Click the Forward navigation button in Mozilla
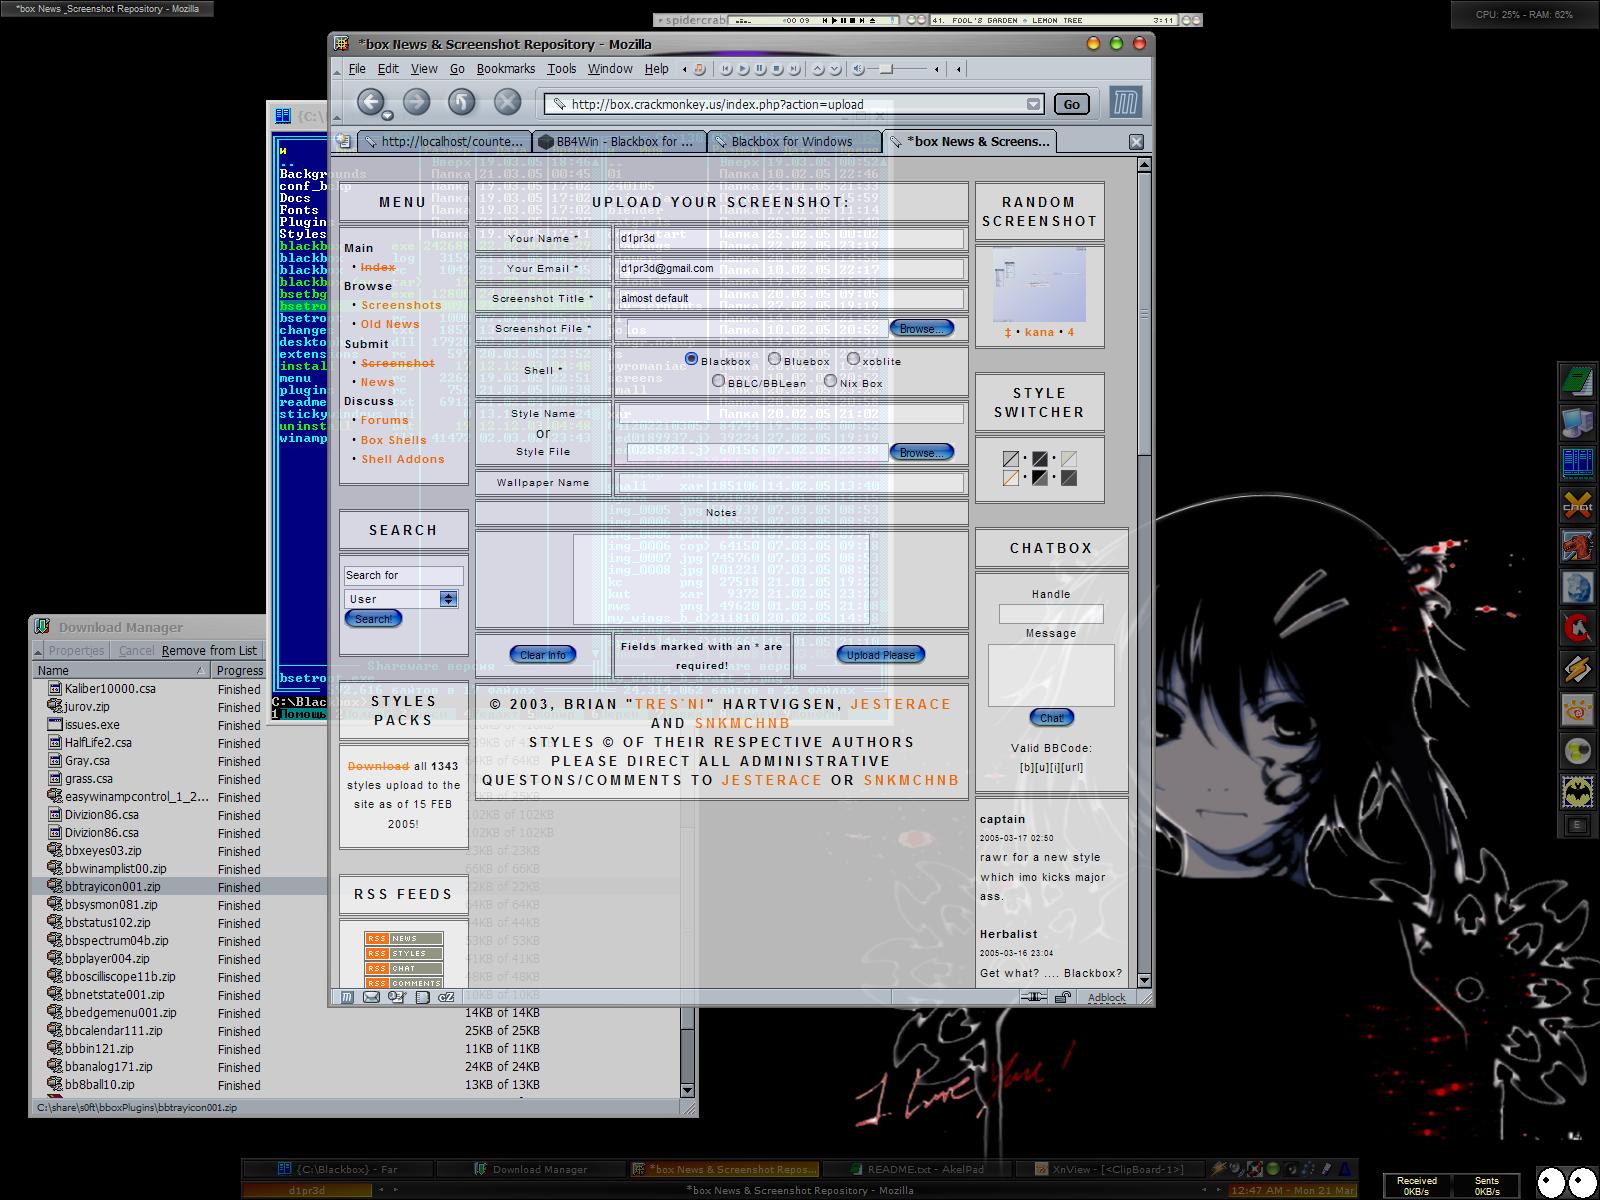1600x1200 pixels. (x=416, y=101)
